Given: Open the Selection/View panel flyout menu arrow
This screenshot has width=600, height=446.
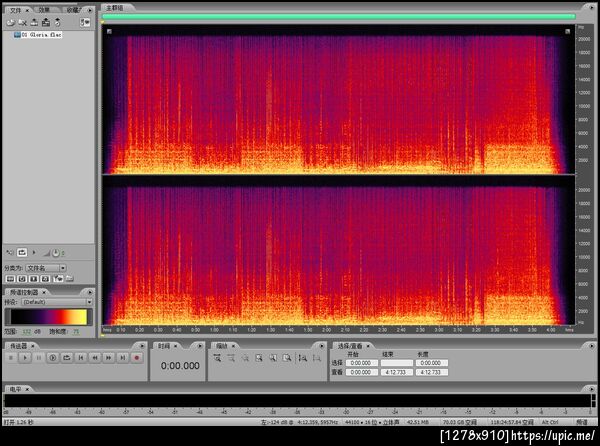Looking at the screenshot, I should [x=592, y=346].
